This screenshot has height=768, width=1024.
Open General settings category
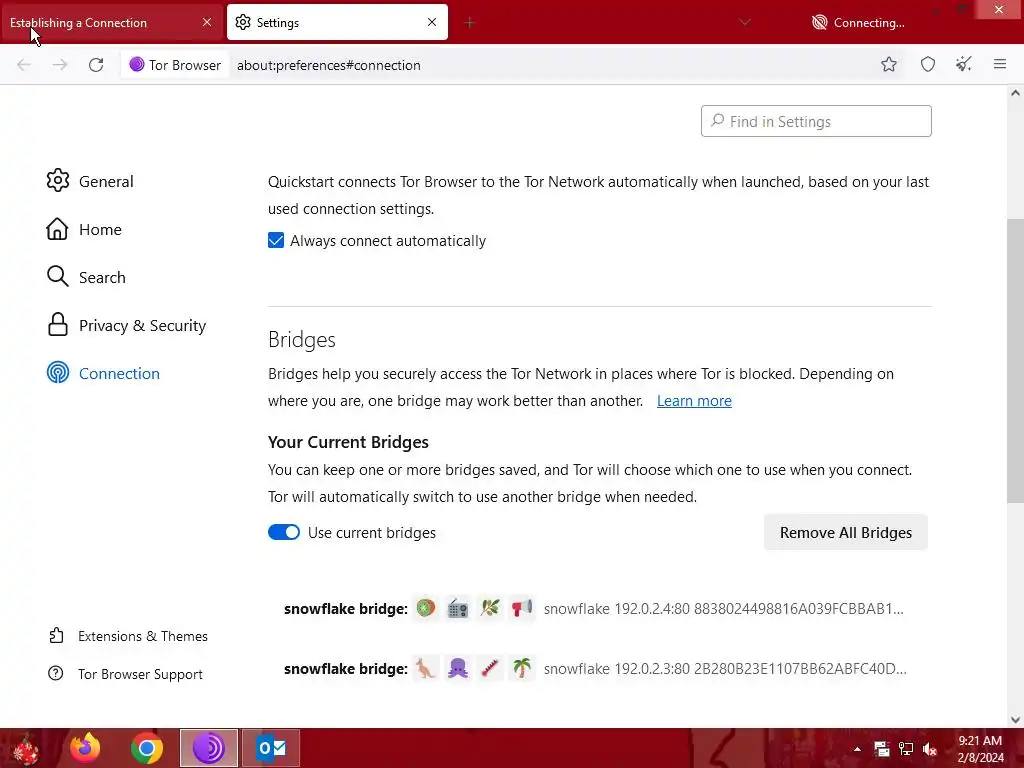click(x=90, y=181)
